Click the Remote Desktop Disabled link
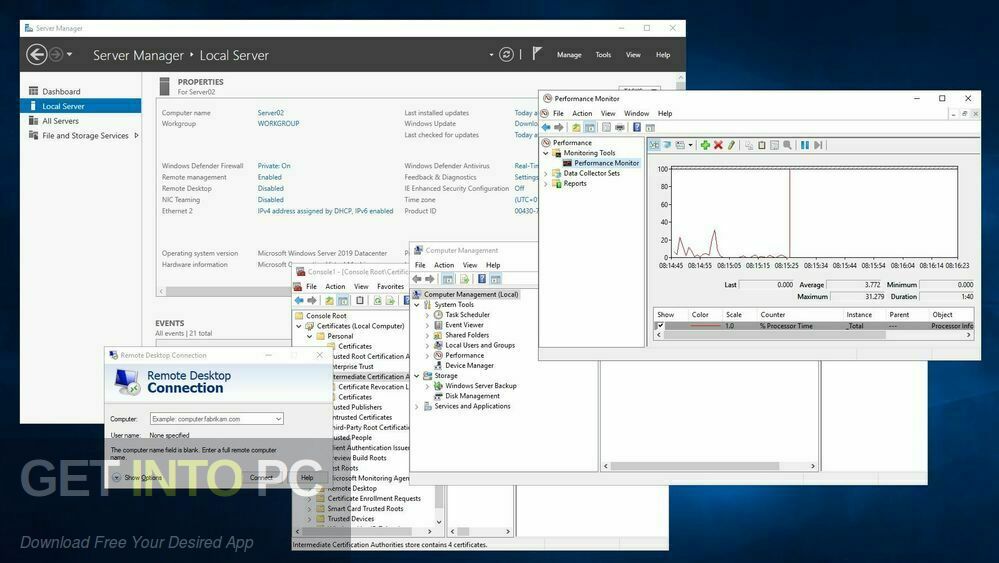Screen dimensions: 999x563 pos(271,189)
